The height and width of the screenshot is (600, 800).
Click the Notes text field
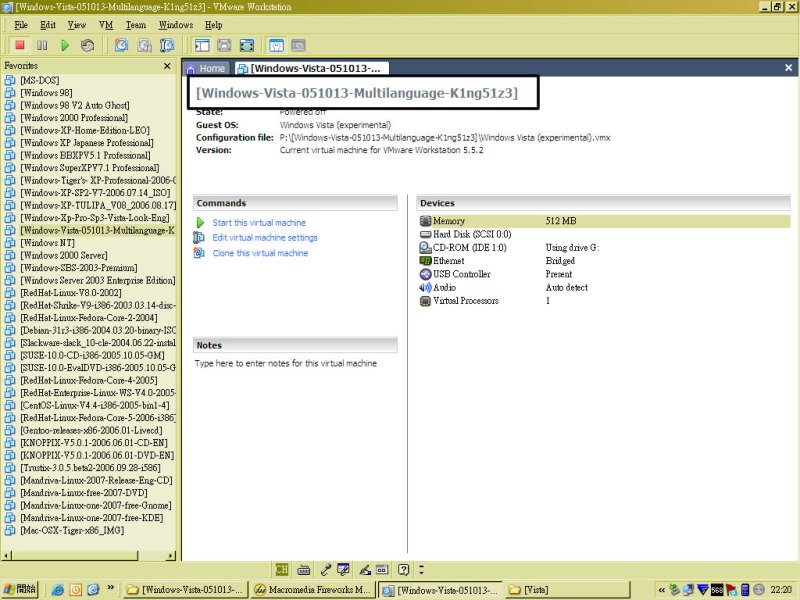[295, 363]
